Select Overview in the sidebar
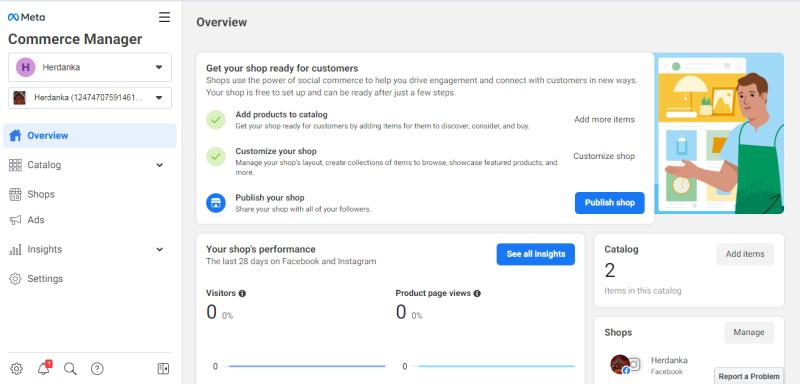The height and width of the screenshot is (384, 800). 90,136
